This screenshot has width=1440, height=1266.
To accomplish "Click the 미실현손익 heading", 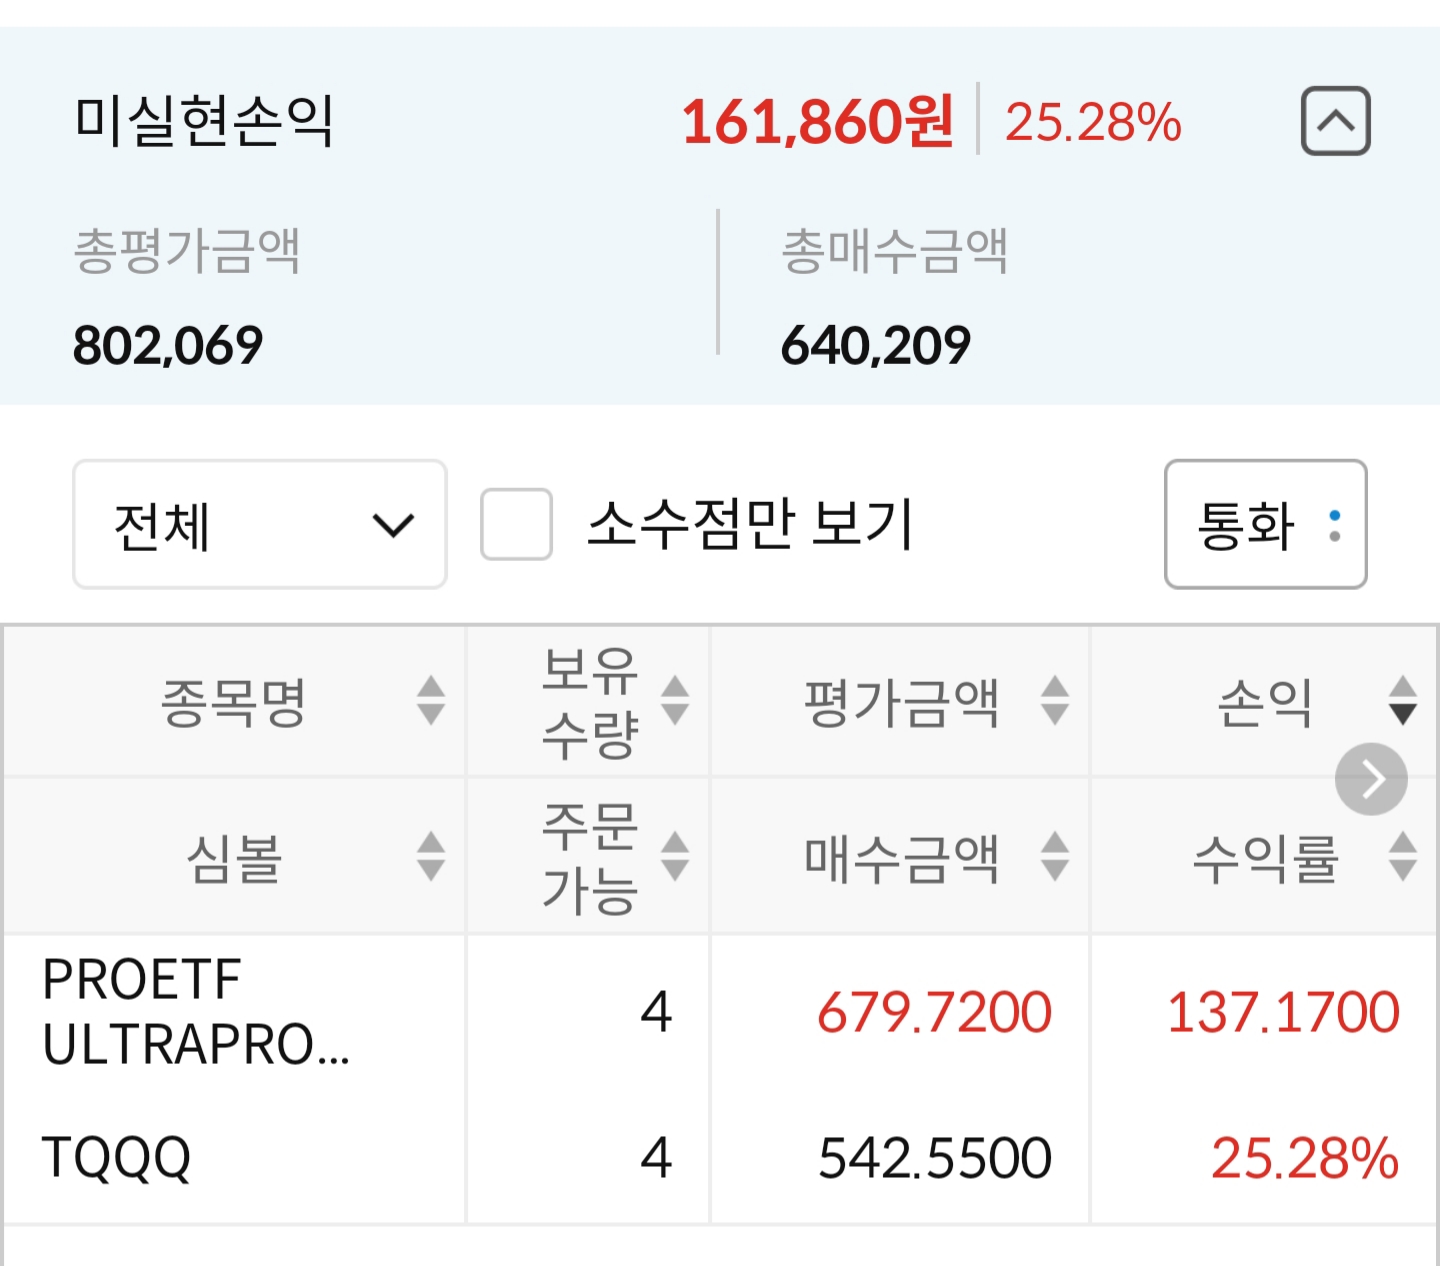I will (204, 121).
